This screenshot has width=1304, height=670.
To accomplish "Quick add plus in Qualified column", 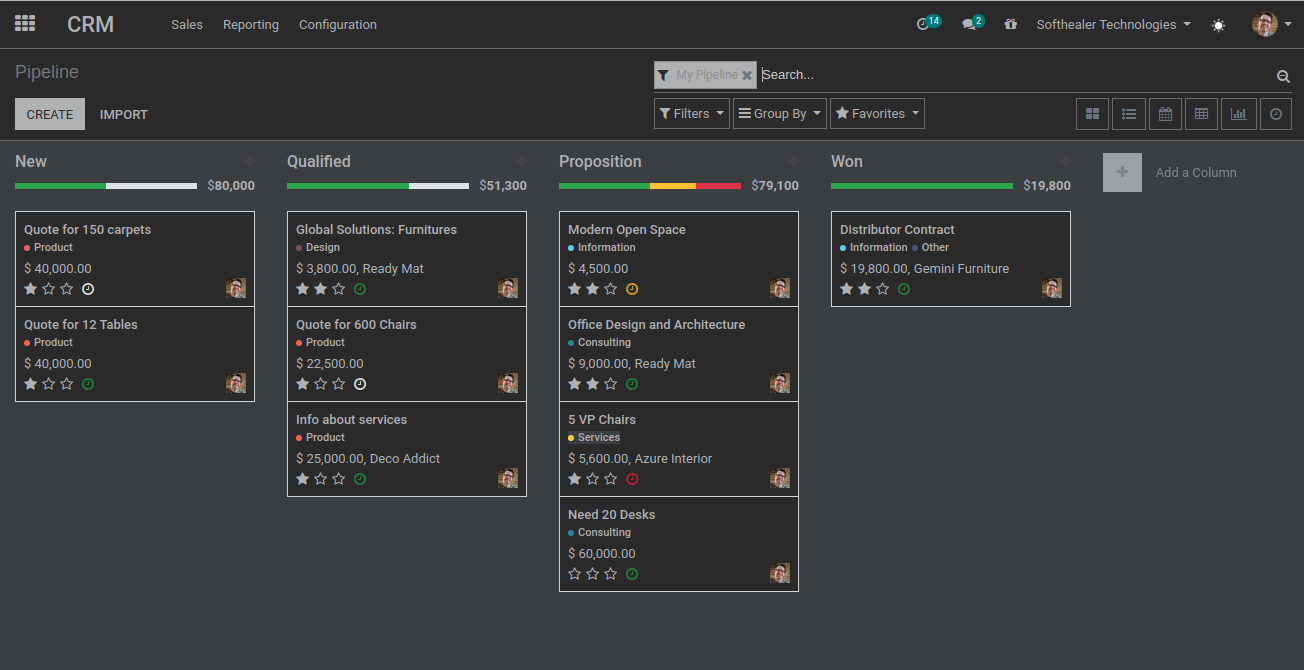I will 521,161.
